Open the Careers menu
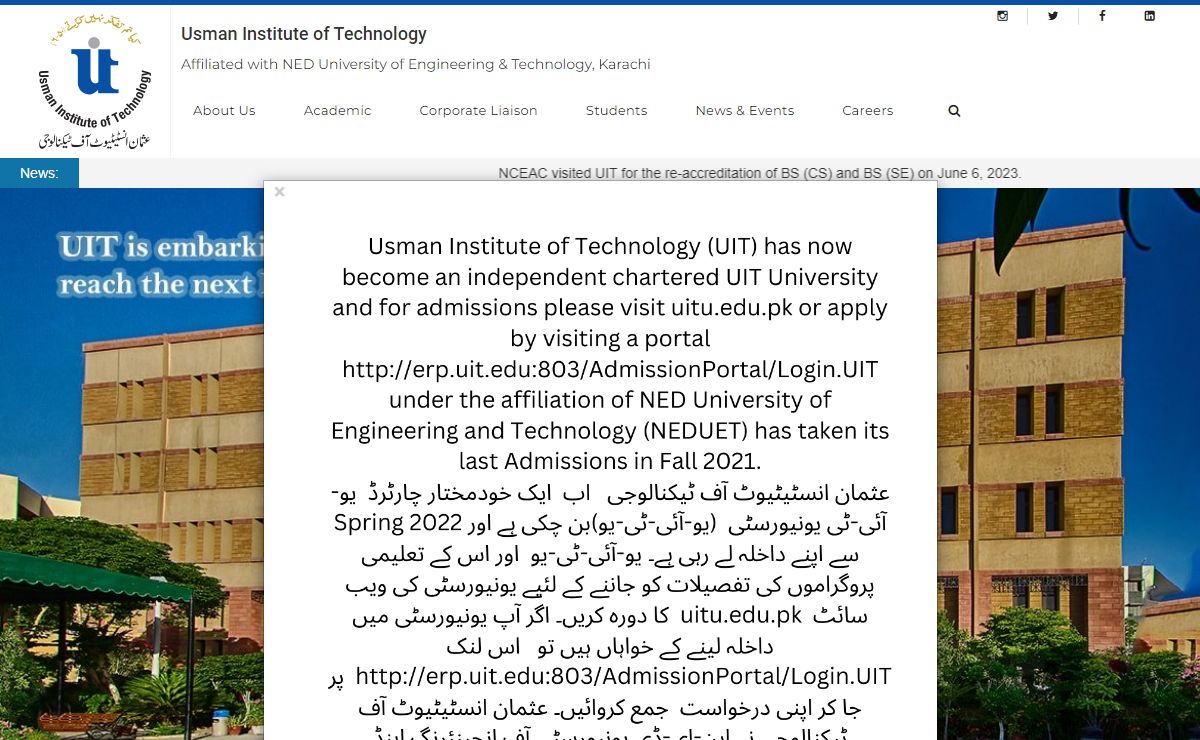1200x740 pixels. 867,111
